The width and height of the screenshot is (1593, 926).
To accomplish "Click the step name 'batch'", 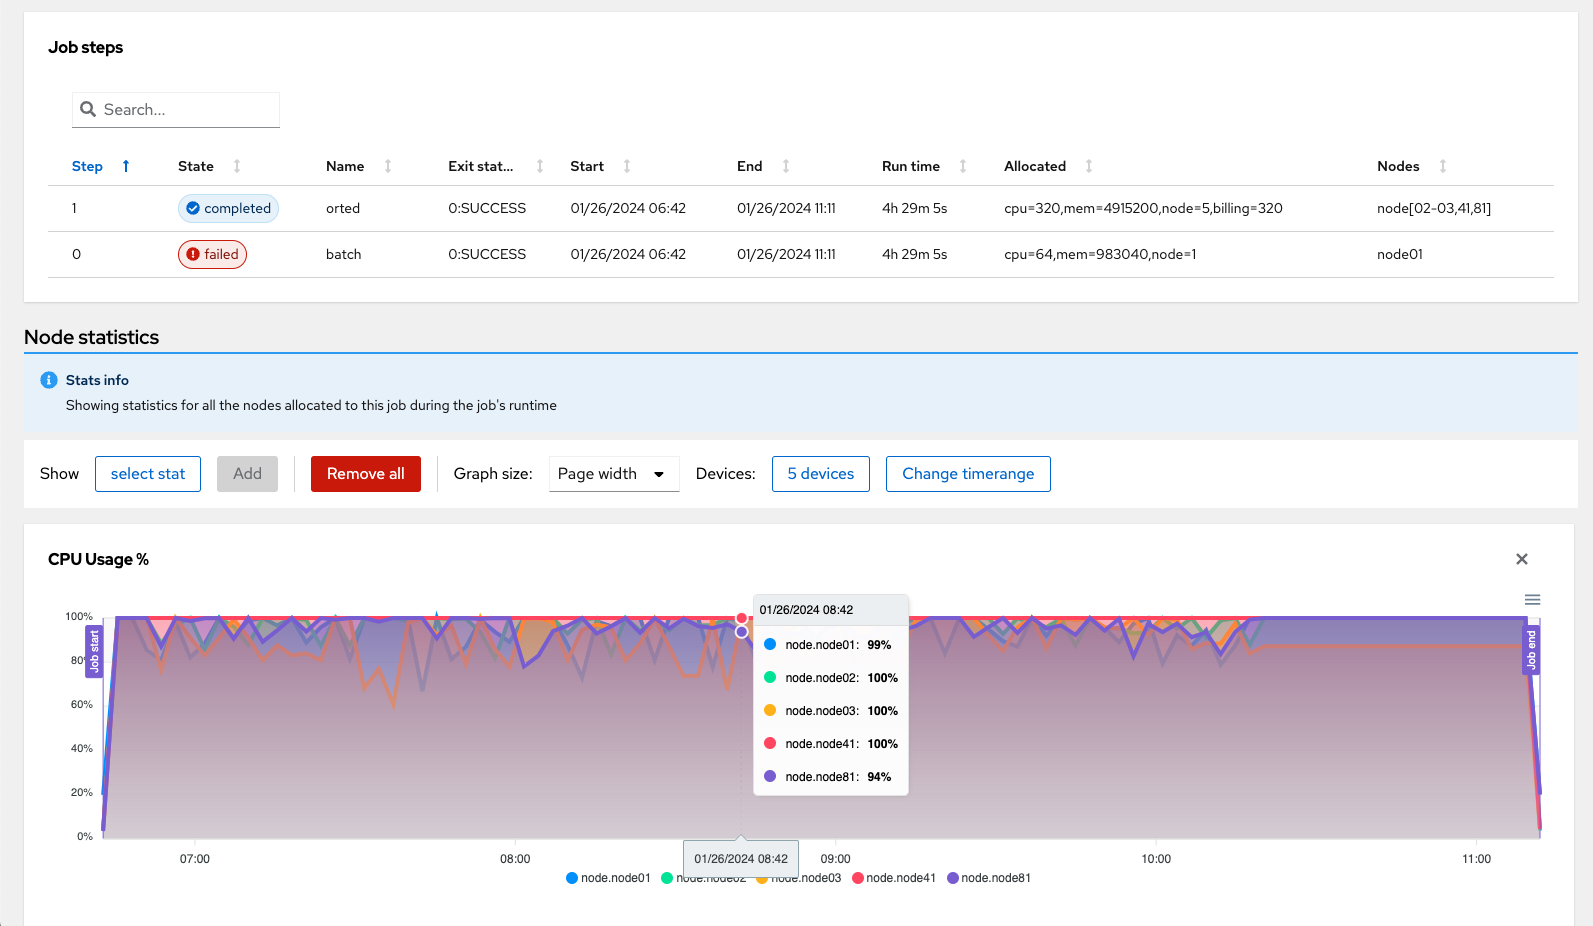I will coord(344,254).
